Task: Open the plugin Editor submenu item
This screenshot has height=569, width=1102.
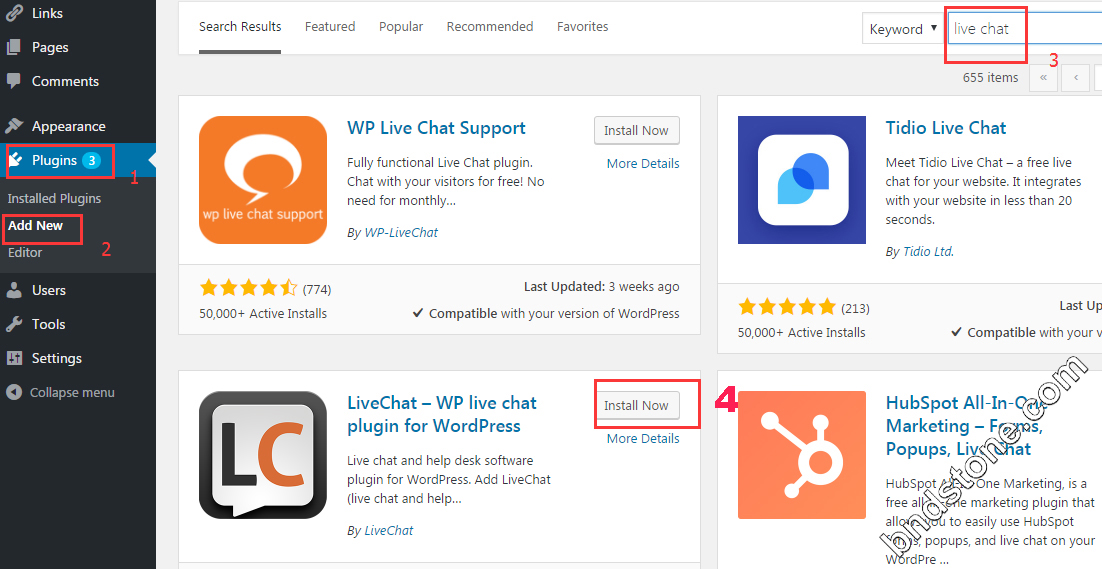Action: pyautogui.click(x=25, y=252)
